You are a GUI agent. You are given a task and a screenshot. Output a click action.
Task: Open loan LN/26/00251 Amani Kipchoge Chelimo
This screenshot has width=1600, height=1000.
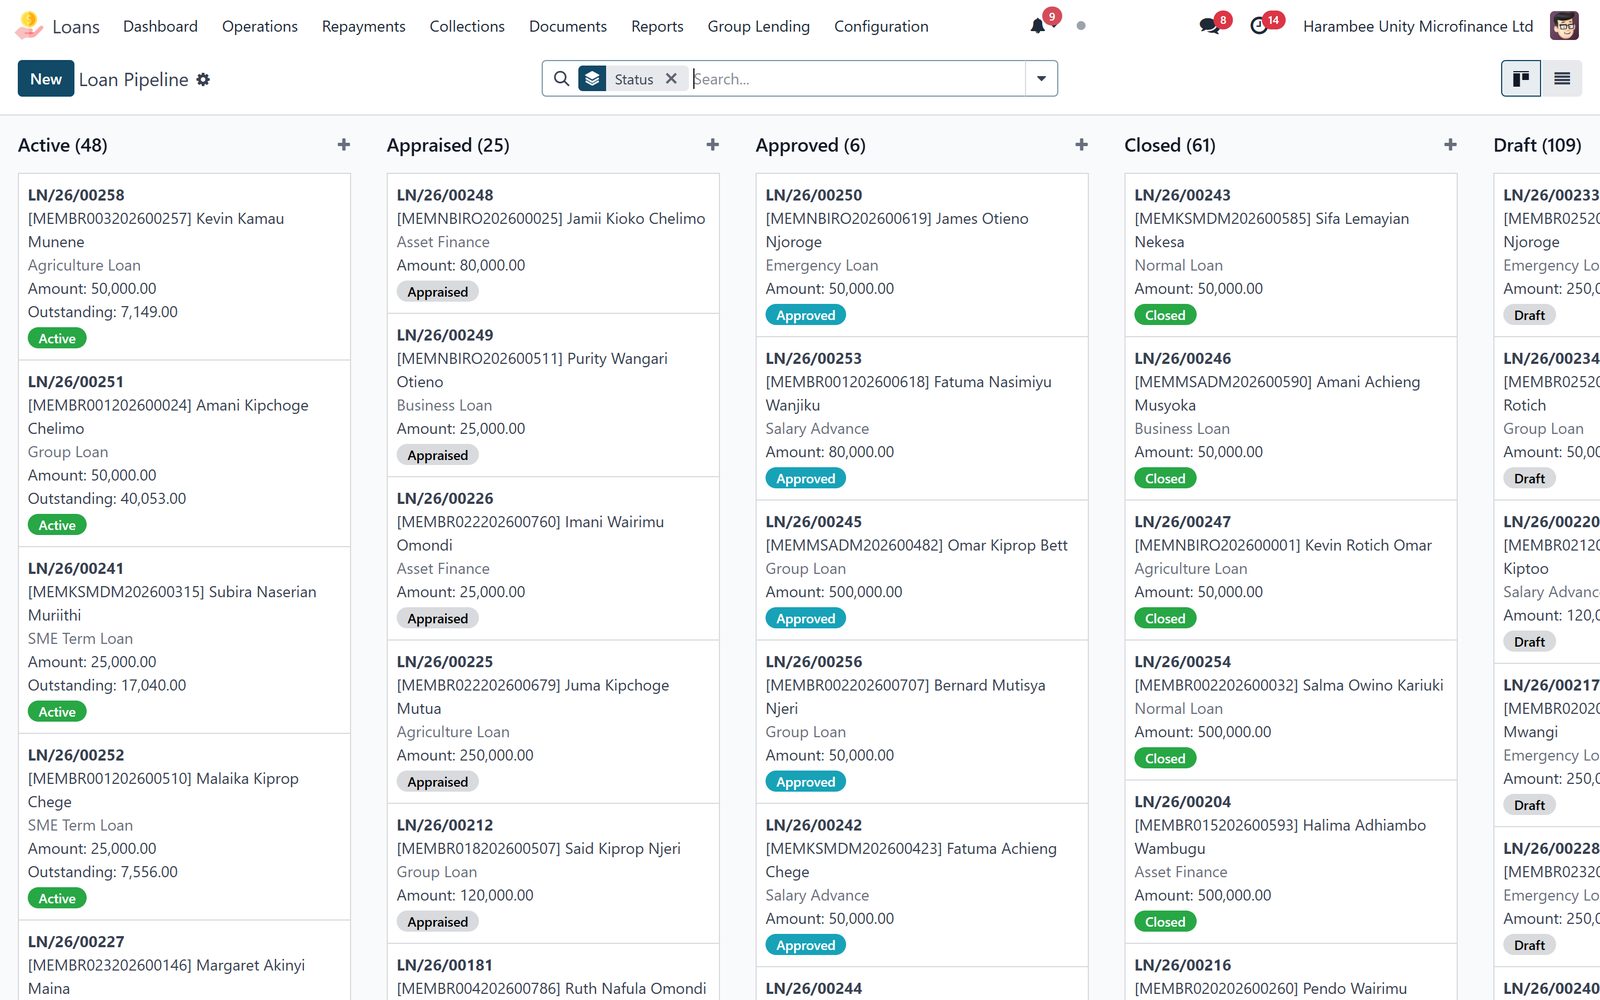point(184,453)
